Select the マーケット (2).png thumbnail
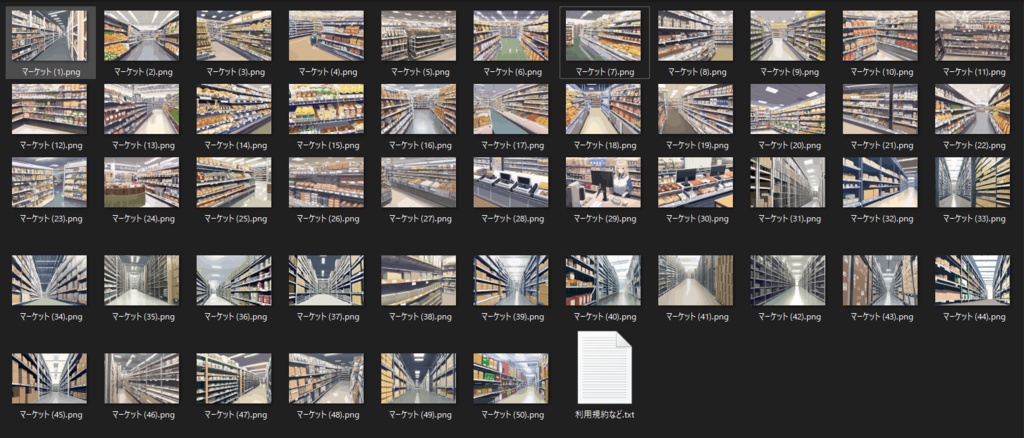This screenshot has width=1024, height=438. pyautogui.click(x=142, y=36)
